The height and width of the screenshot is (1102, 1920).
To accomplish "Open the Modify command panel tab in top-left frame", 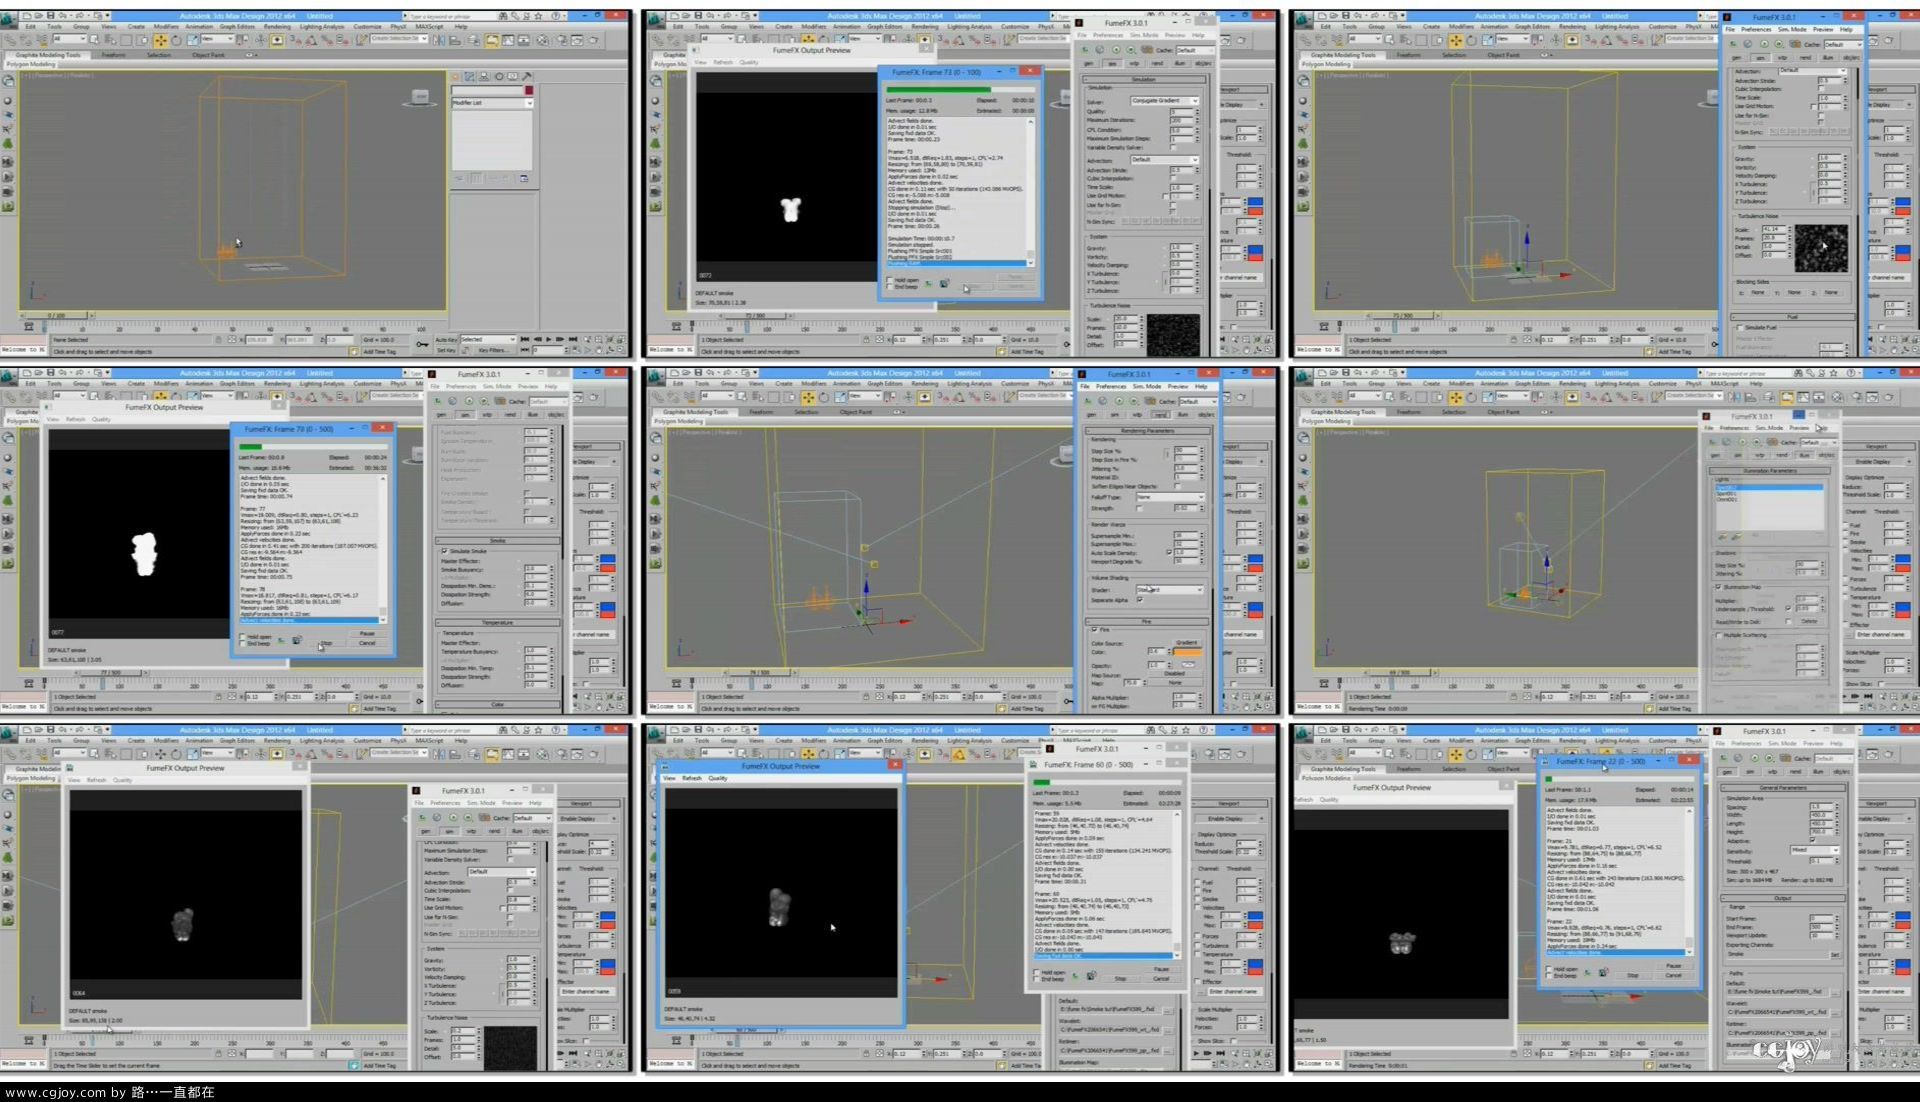I will [x=470, y=77].
